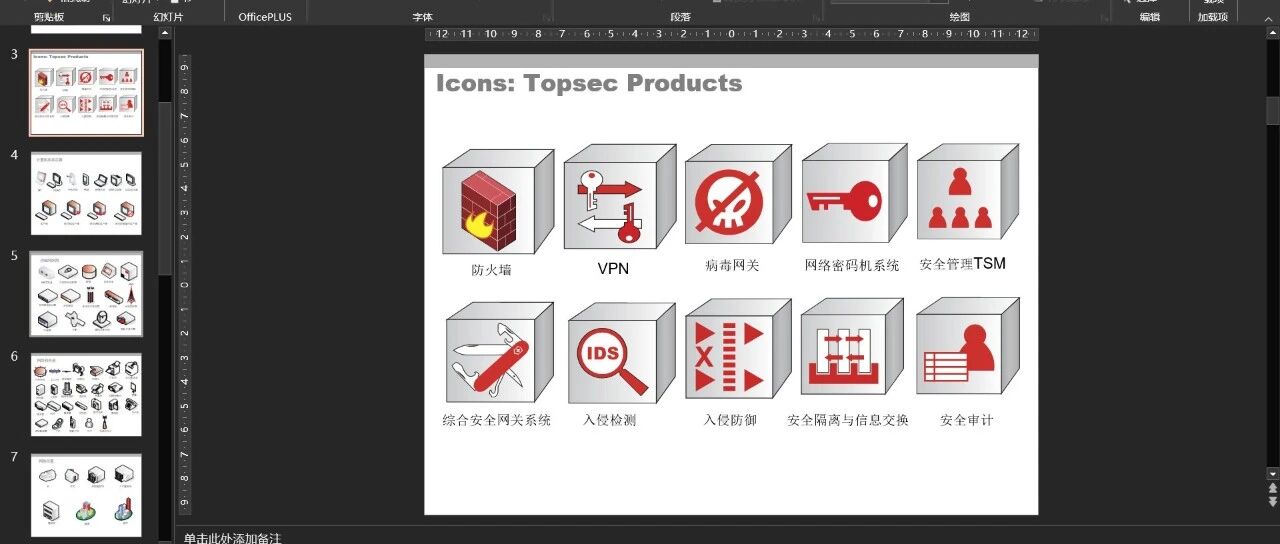Select slide 3 thumbnail
This screenshot has width=1280, height=544.
(x=86, y=92)
